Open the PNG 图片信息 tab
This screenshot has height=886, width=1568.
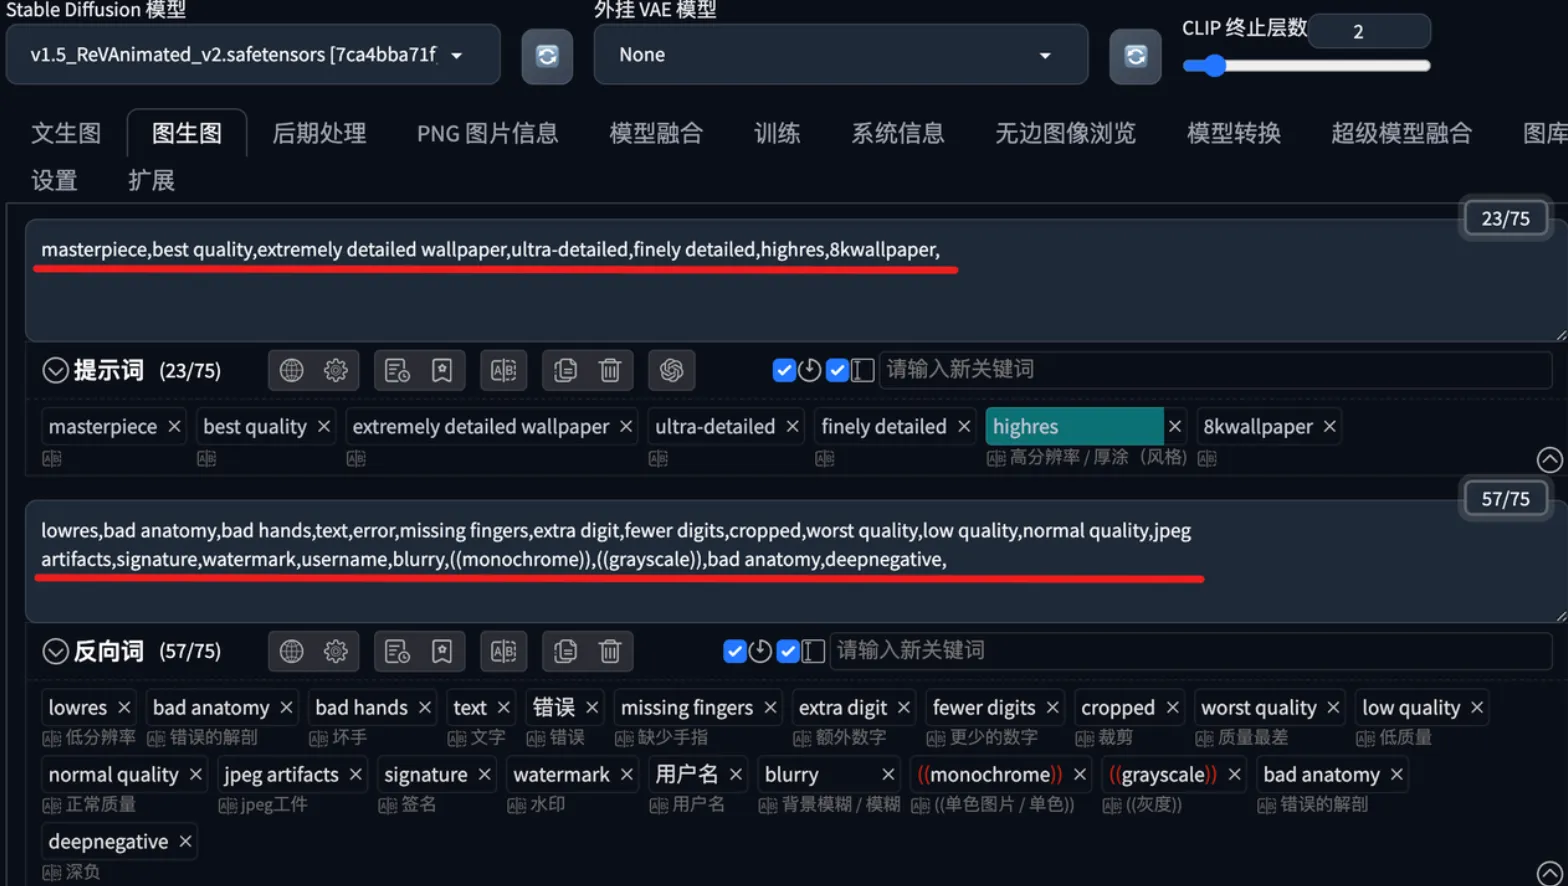487,133
